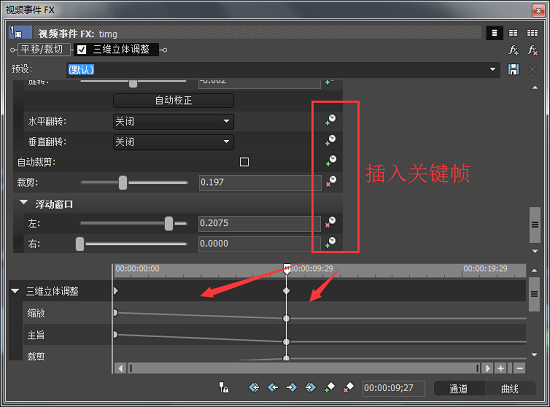
Task: Click the save preset floppy disk icon
Action: click(x=513, y=69)
